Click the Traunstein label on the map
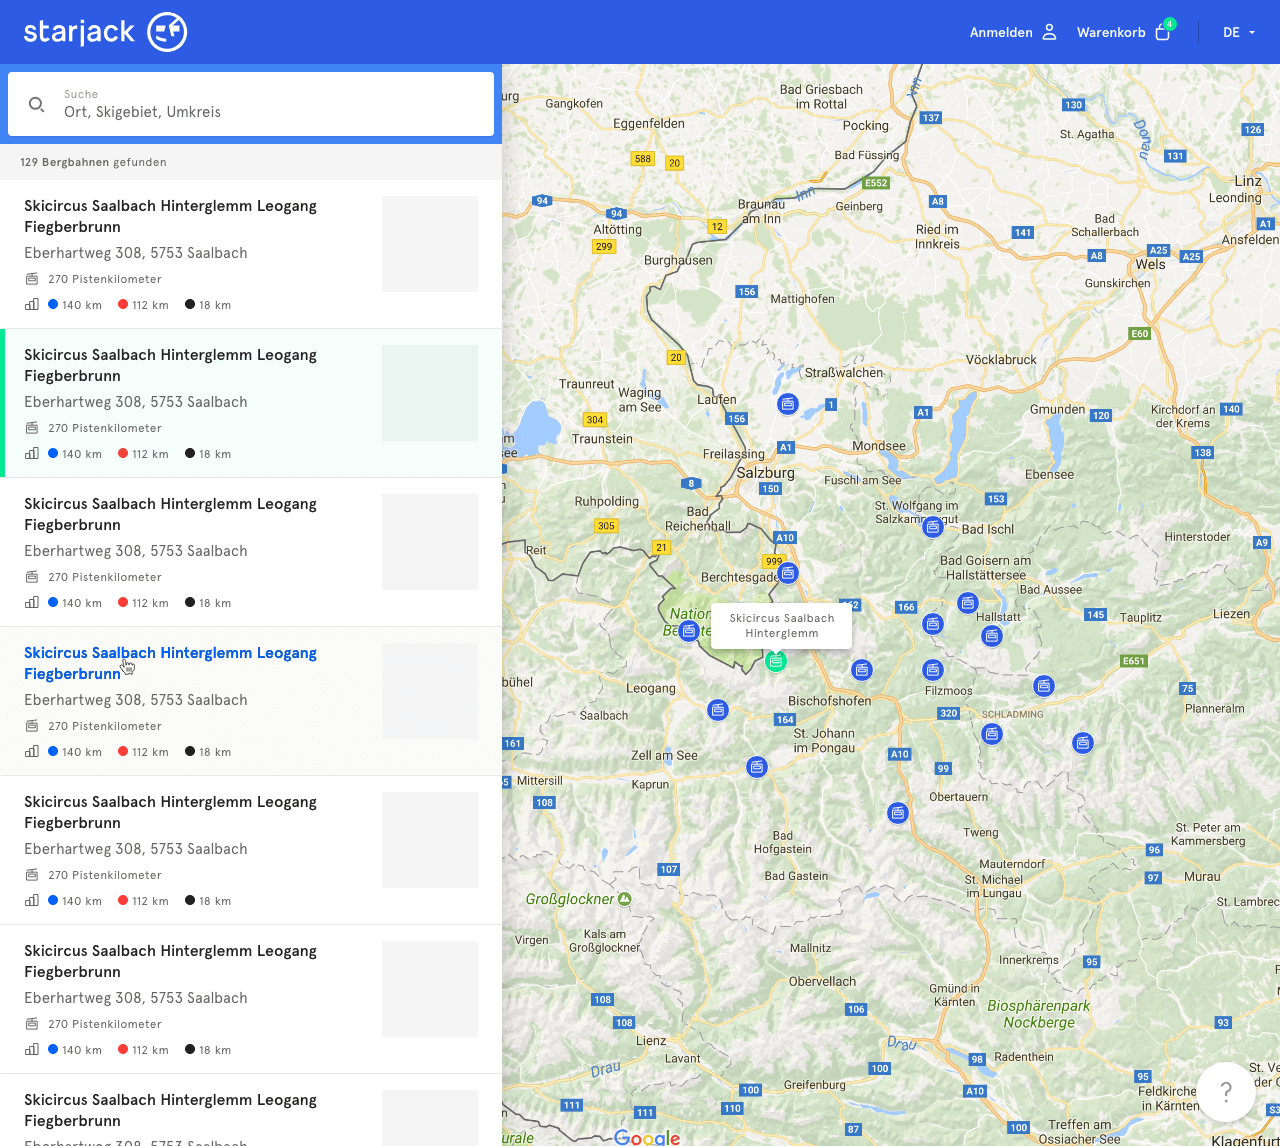This screenshot has width=1280, height=1146. point(602,439)
